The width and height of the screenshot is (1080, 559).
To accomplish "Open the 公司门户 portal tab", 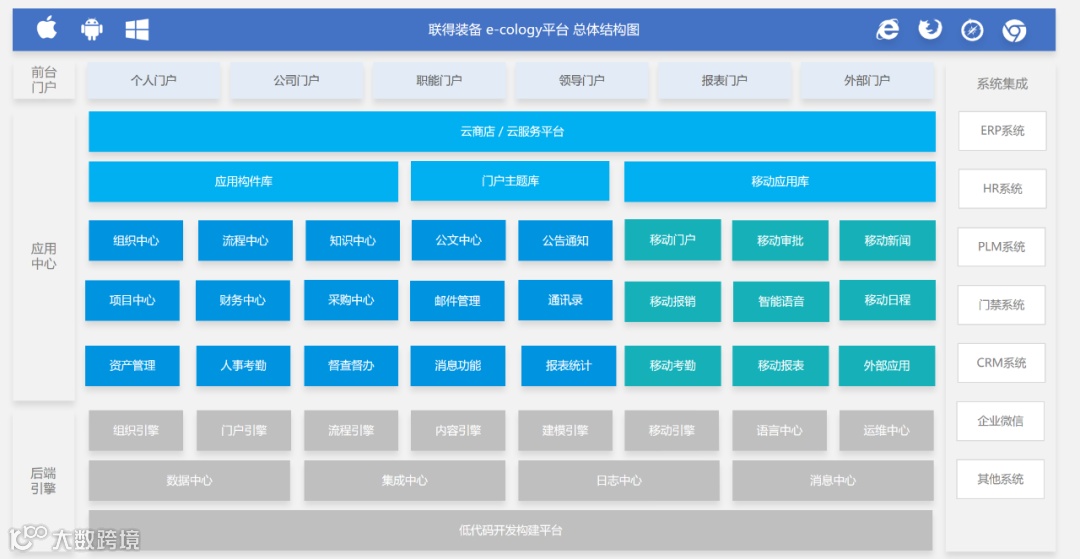I will 296,81.
